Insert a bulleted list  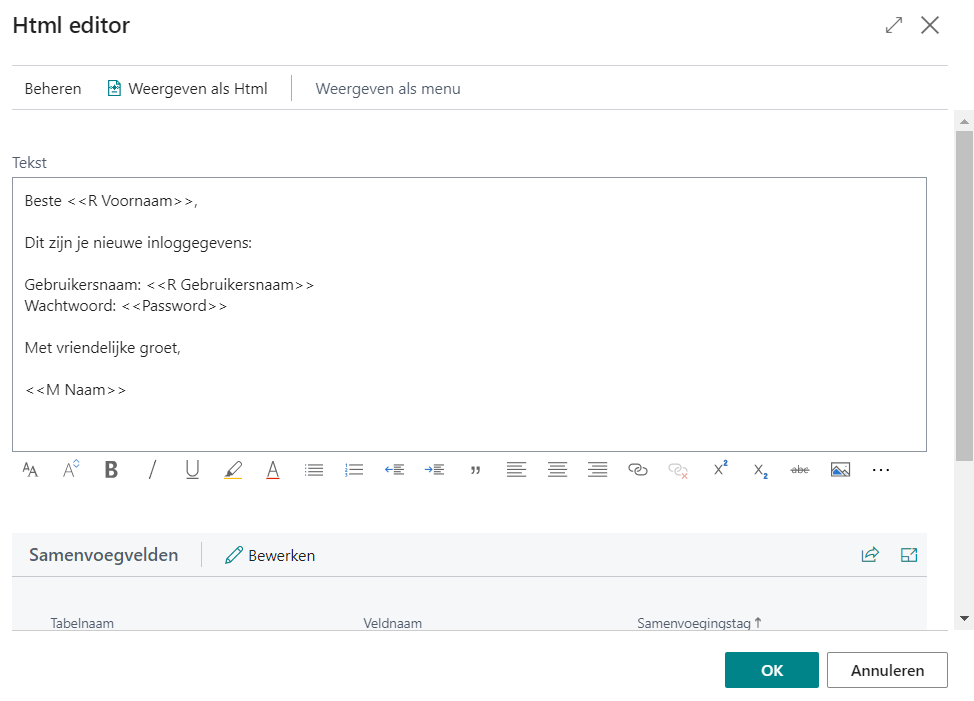[314, 470]
